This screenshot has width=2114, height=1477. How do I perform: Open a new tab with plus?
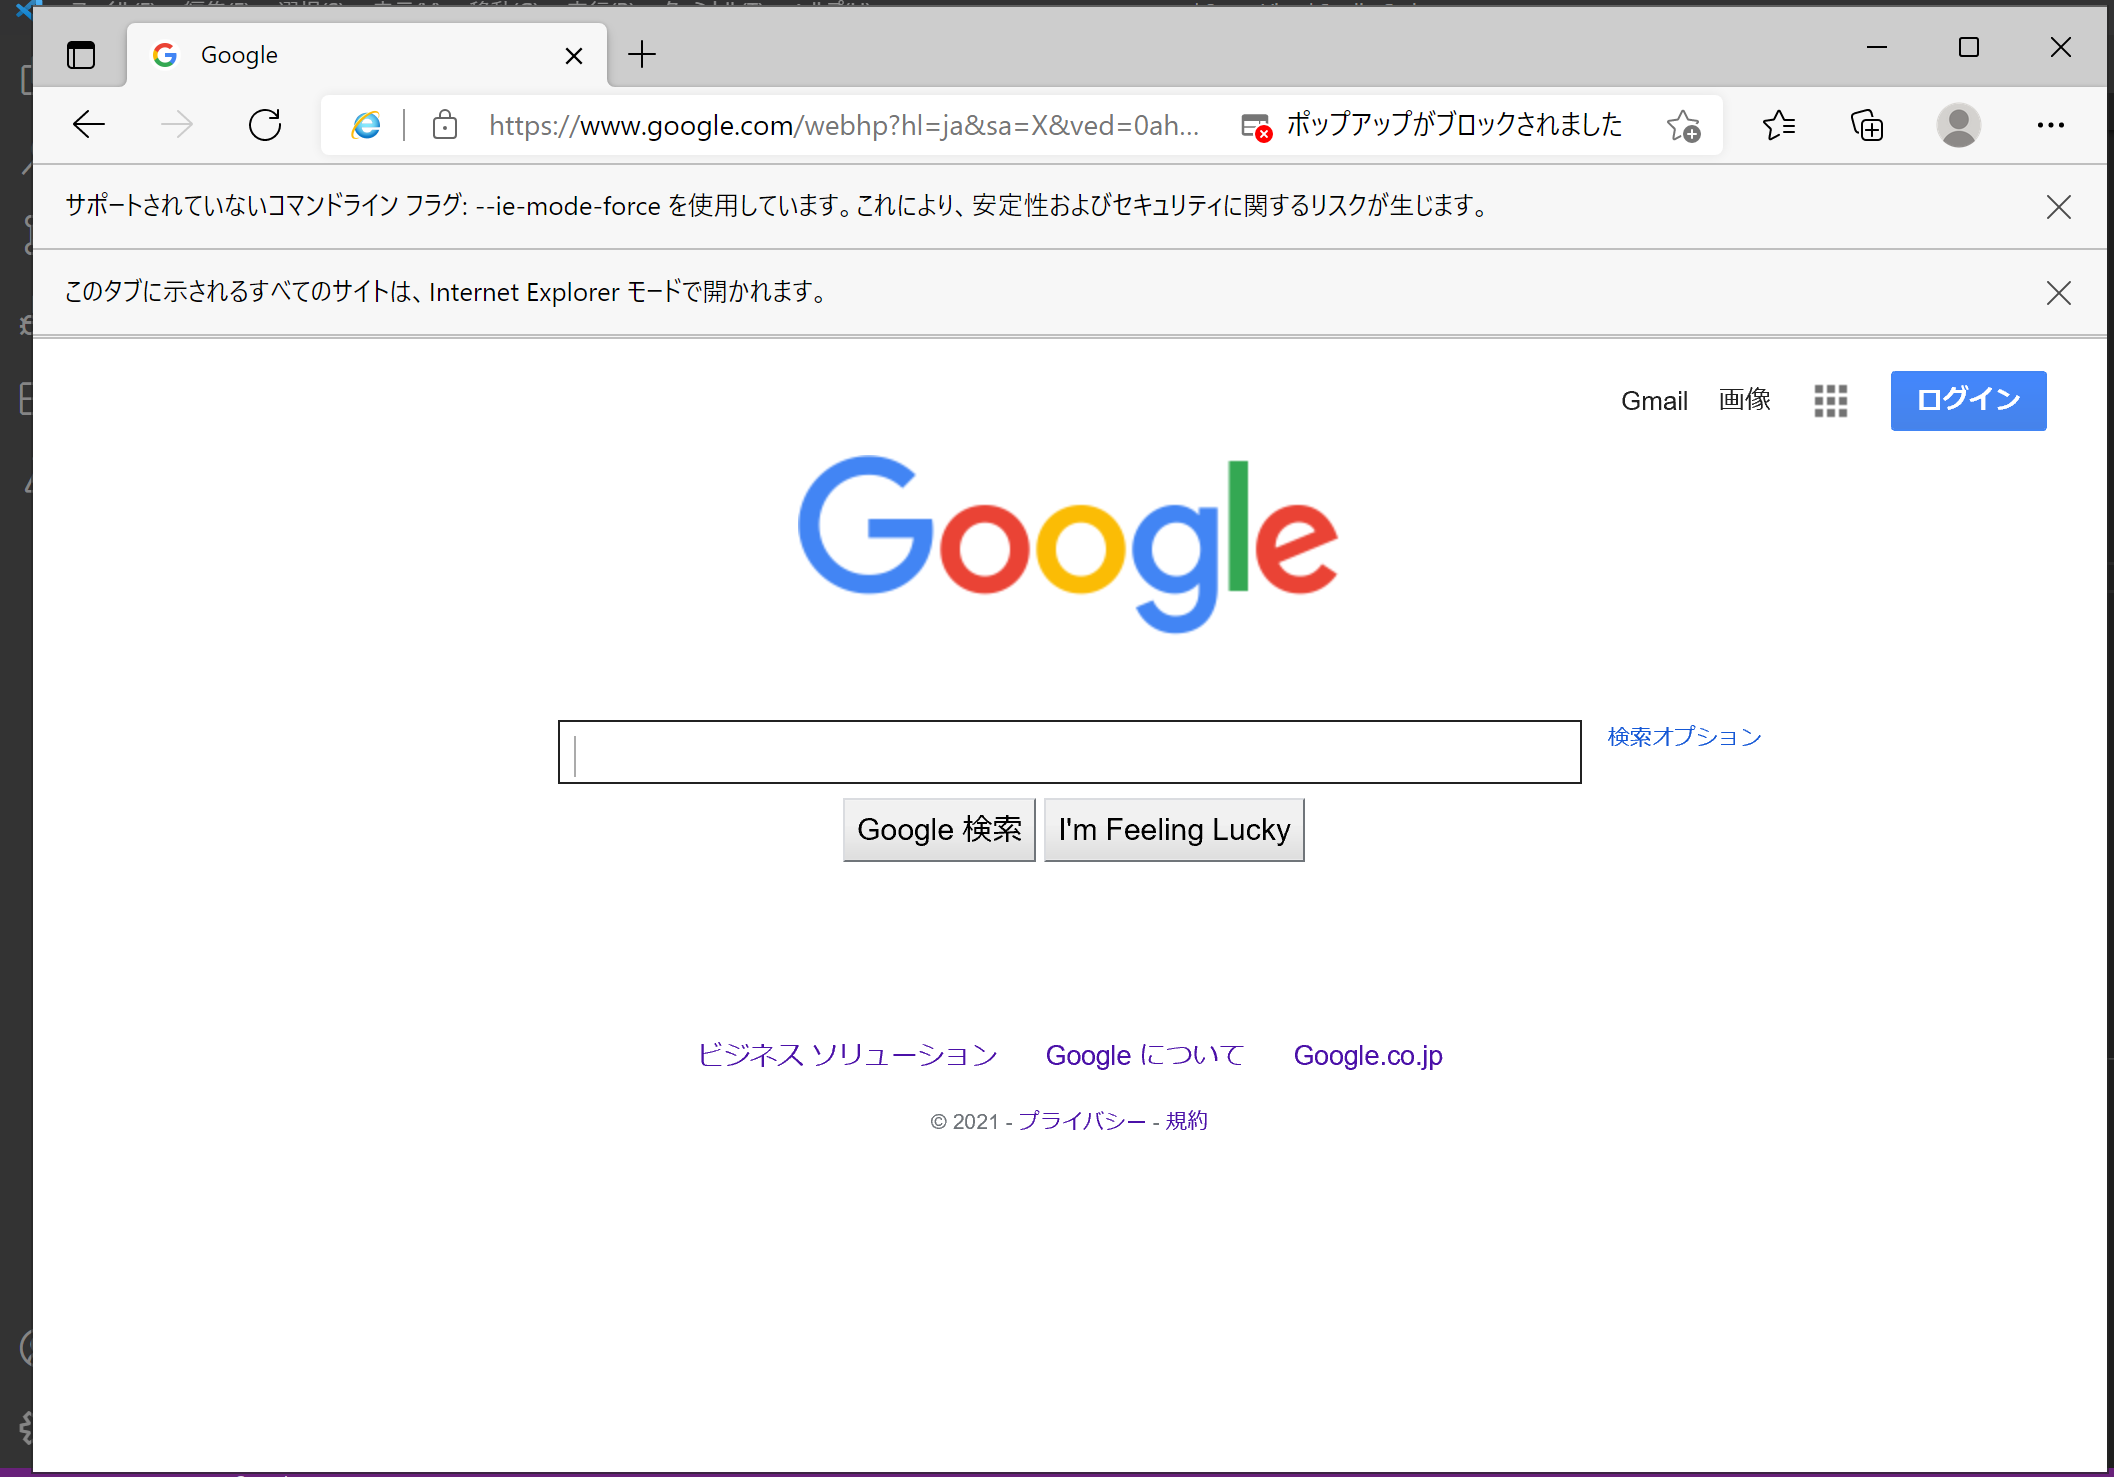point(642,54)
